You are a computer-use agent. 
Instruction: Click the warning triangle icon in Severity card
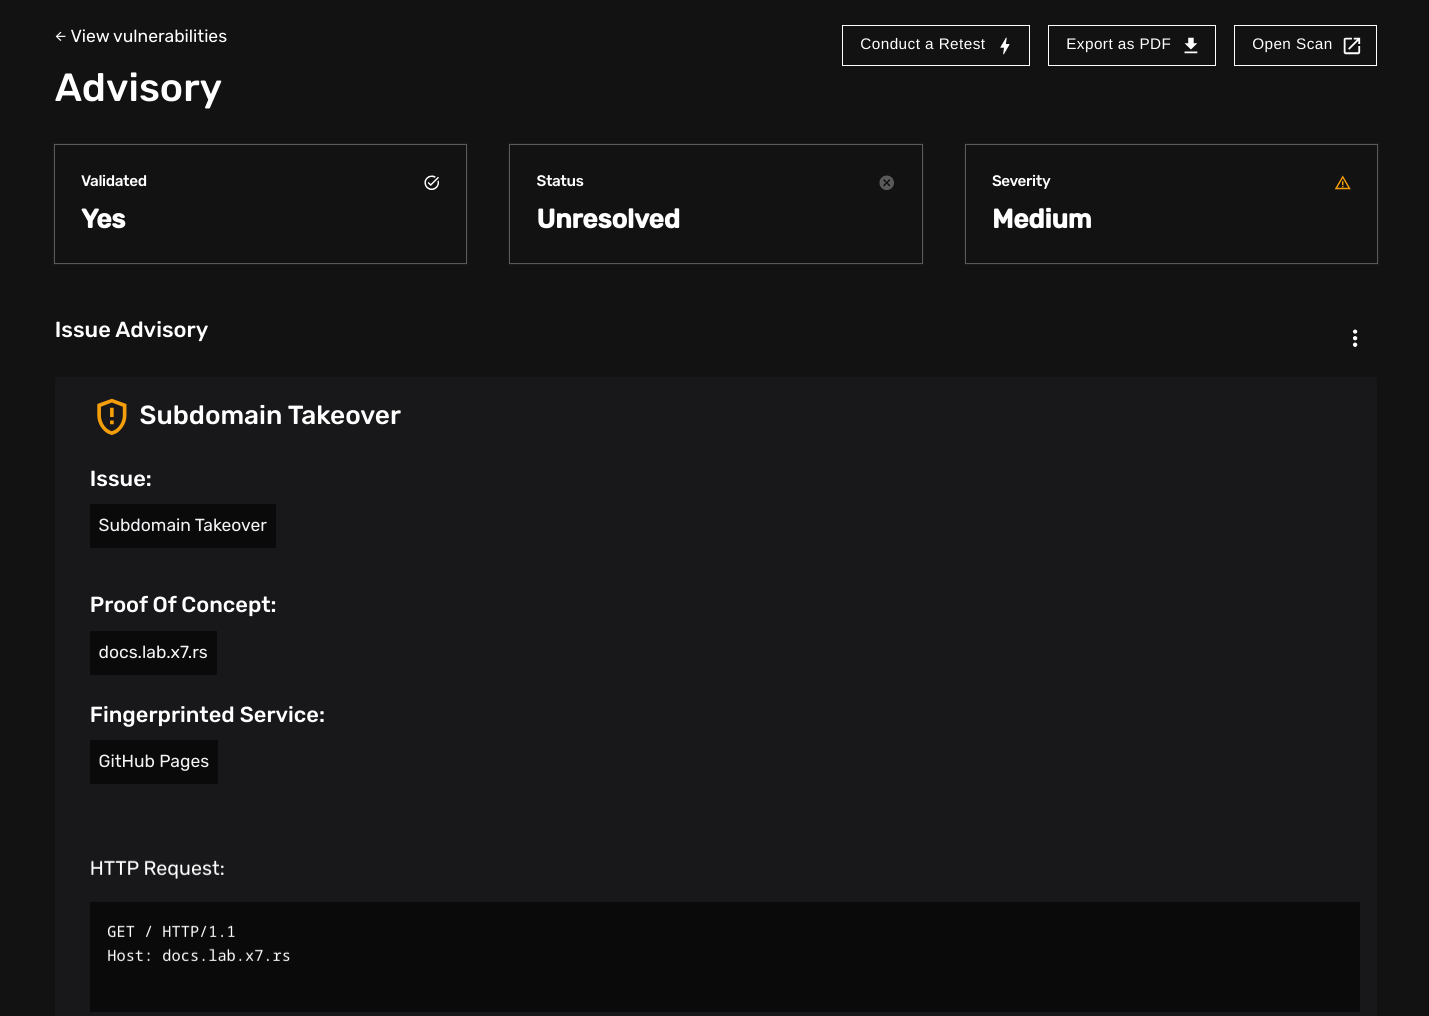click(1342, 182)
